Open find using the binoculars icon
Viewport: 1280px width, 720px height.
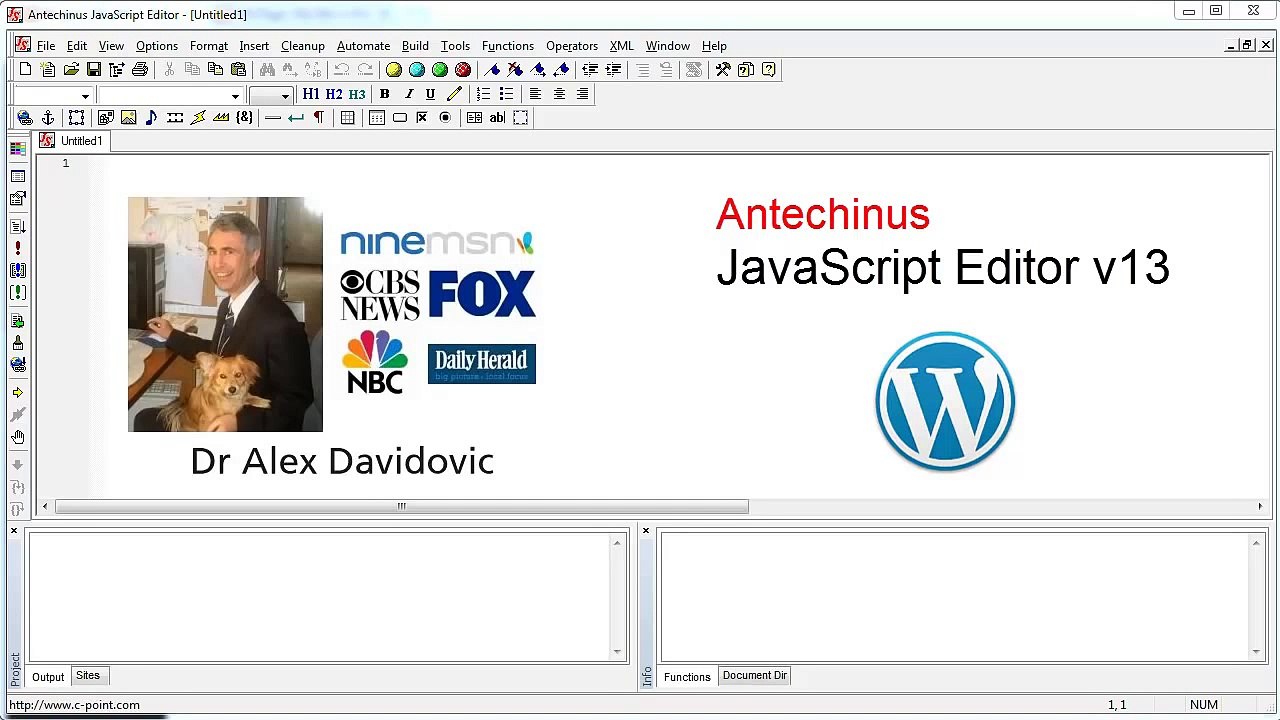pyautogui.click(x=267, y=70)
